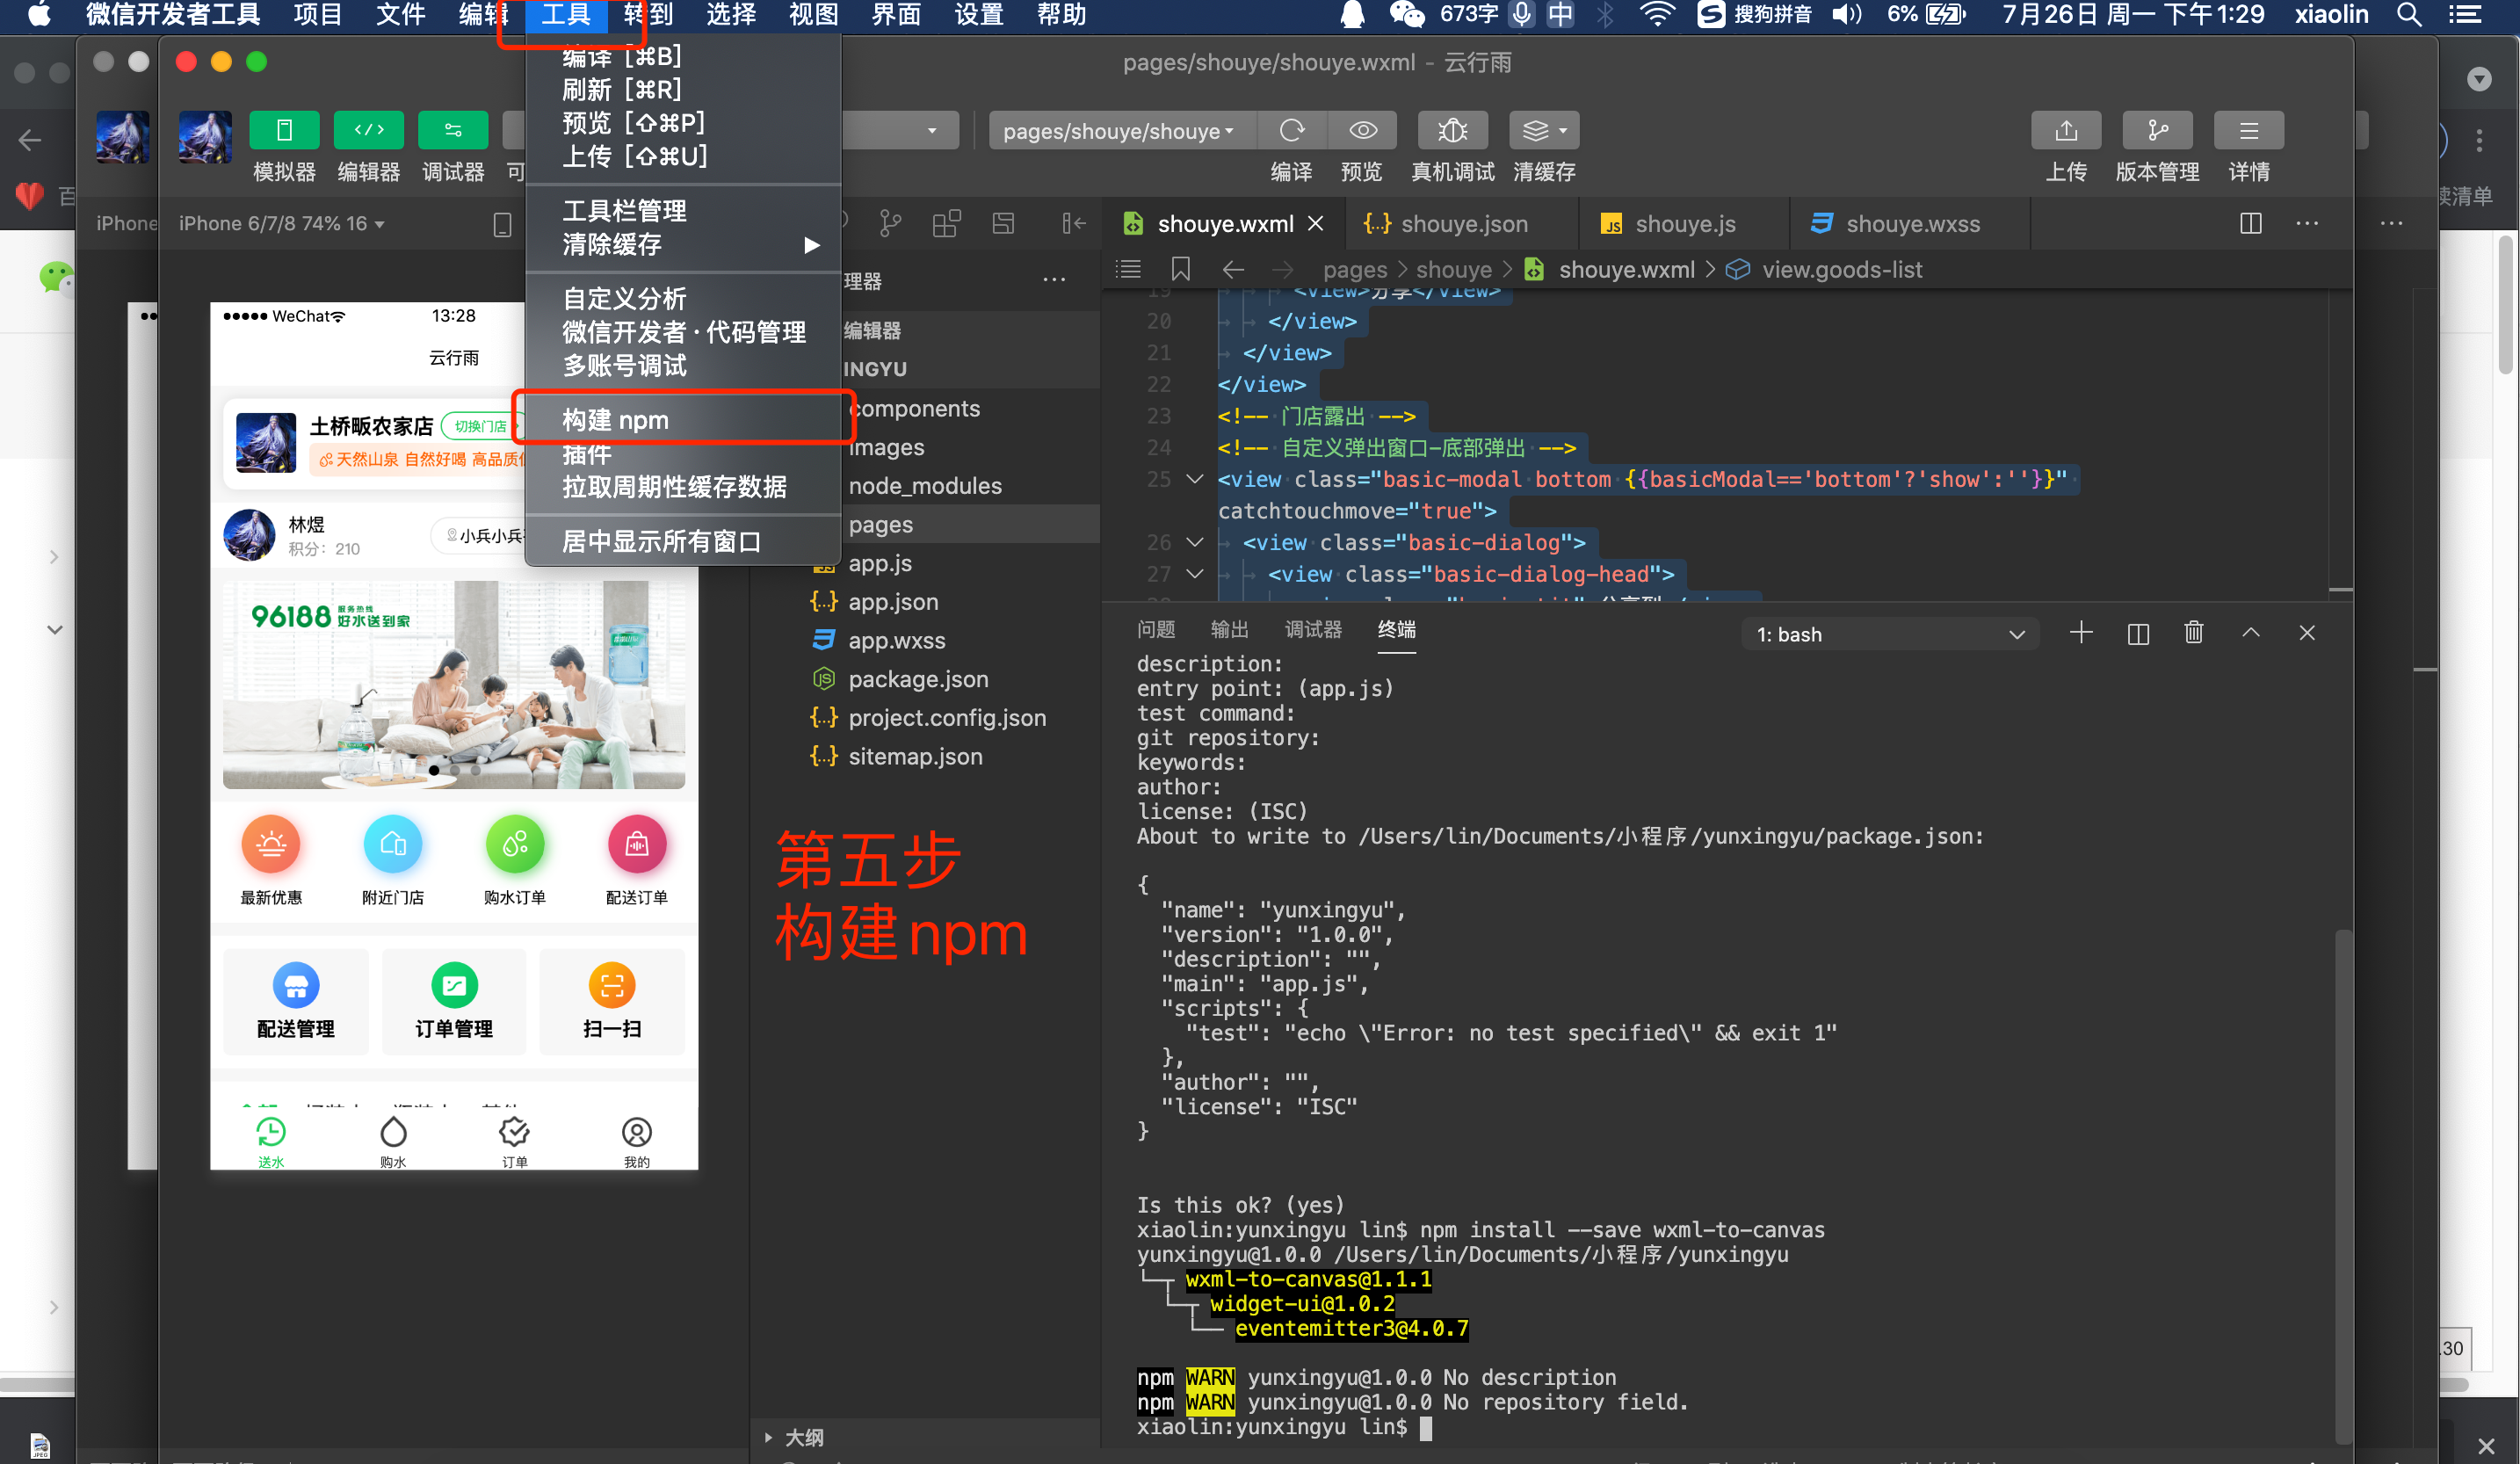Open Spotlight search in menu bar
The height and width of the screenshot is (1464, 2520).
coord(2408,15)
